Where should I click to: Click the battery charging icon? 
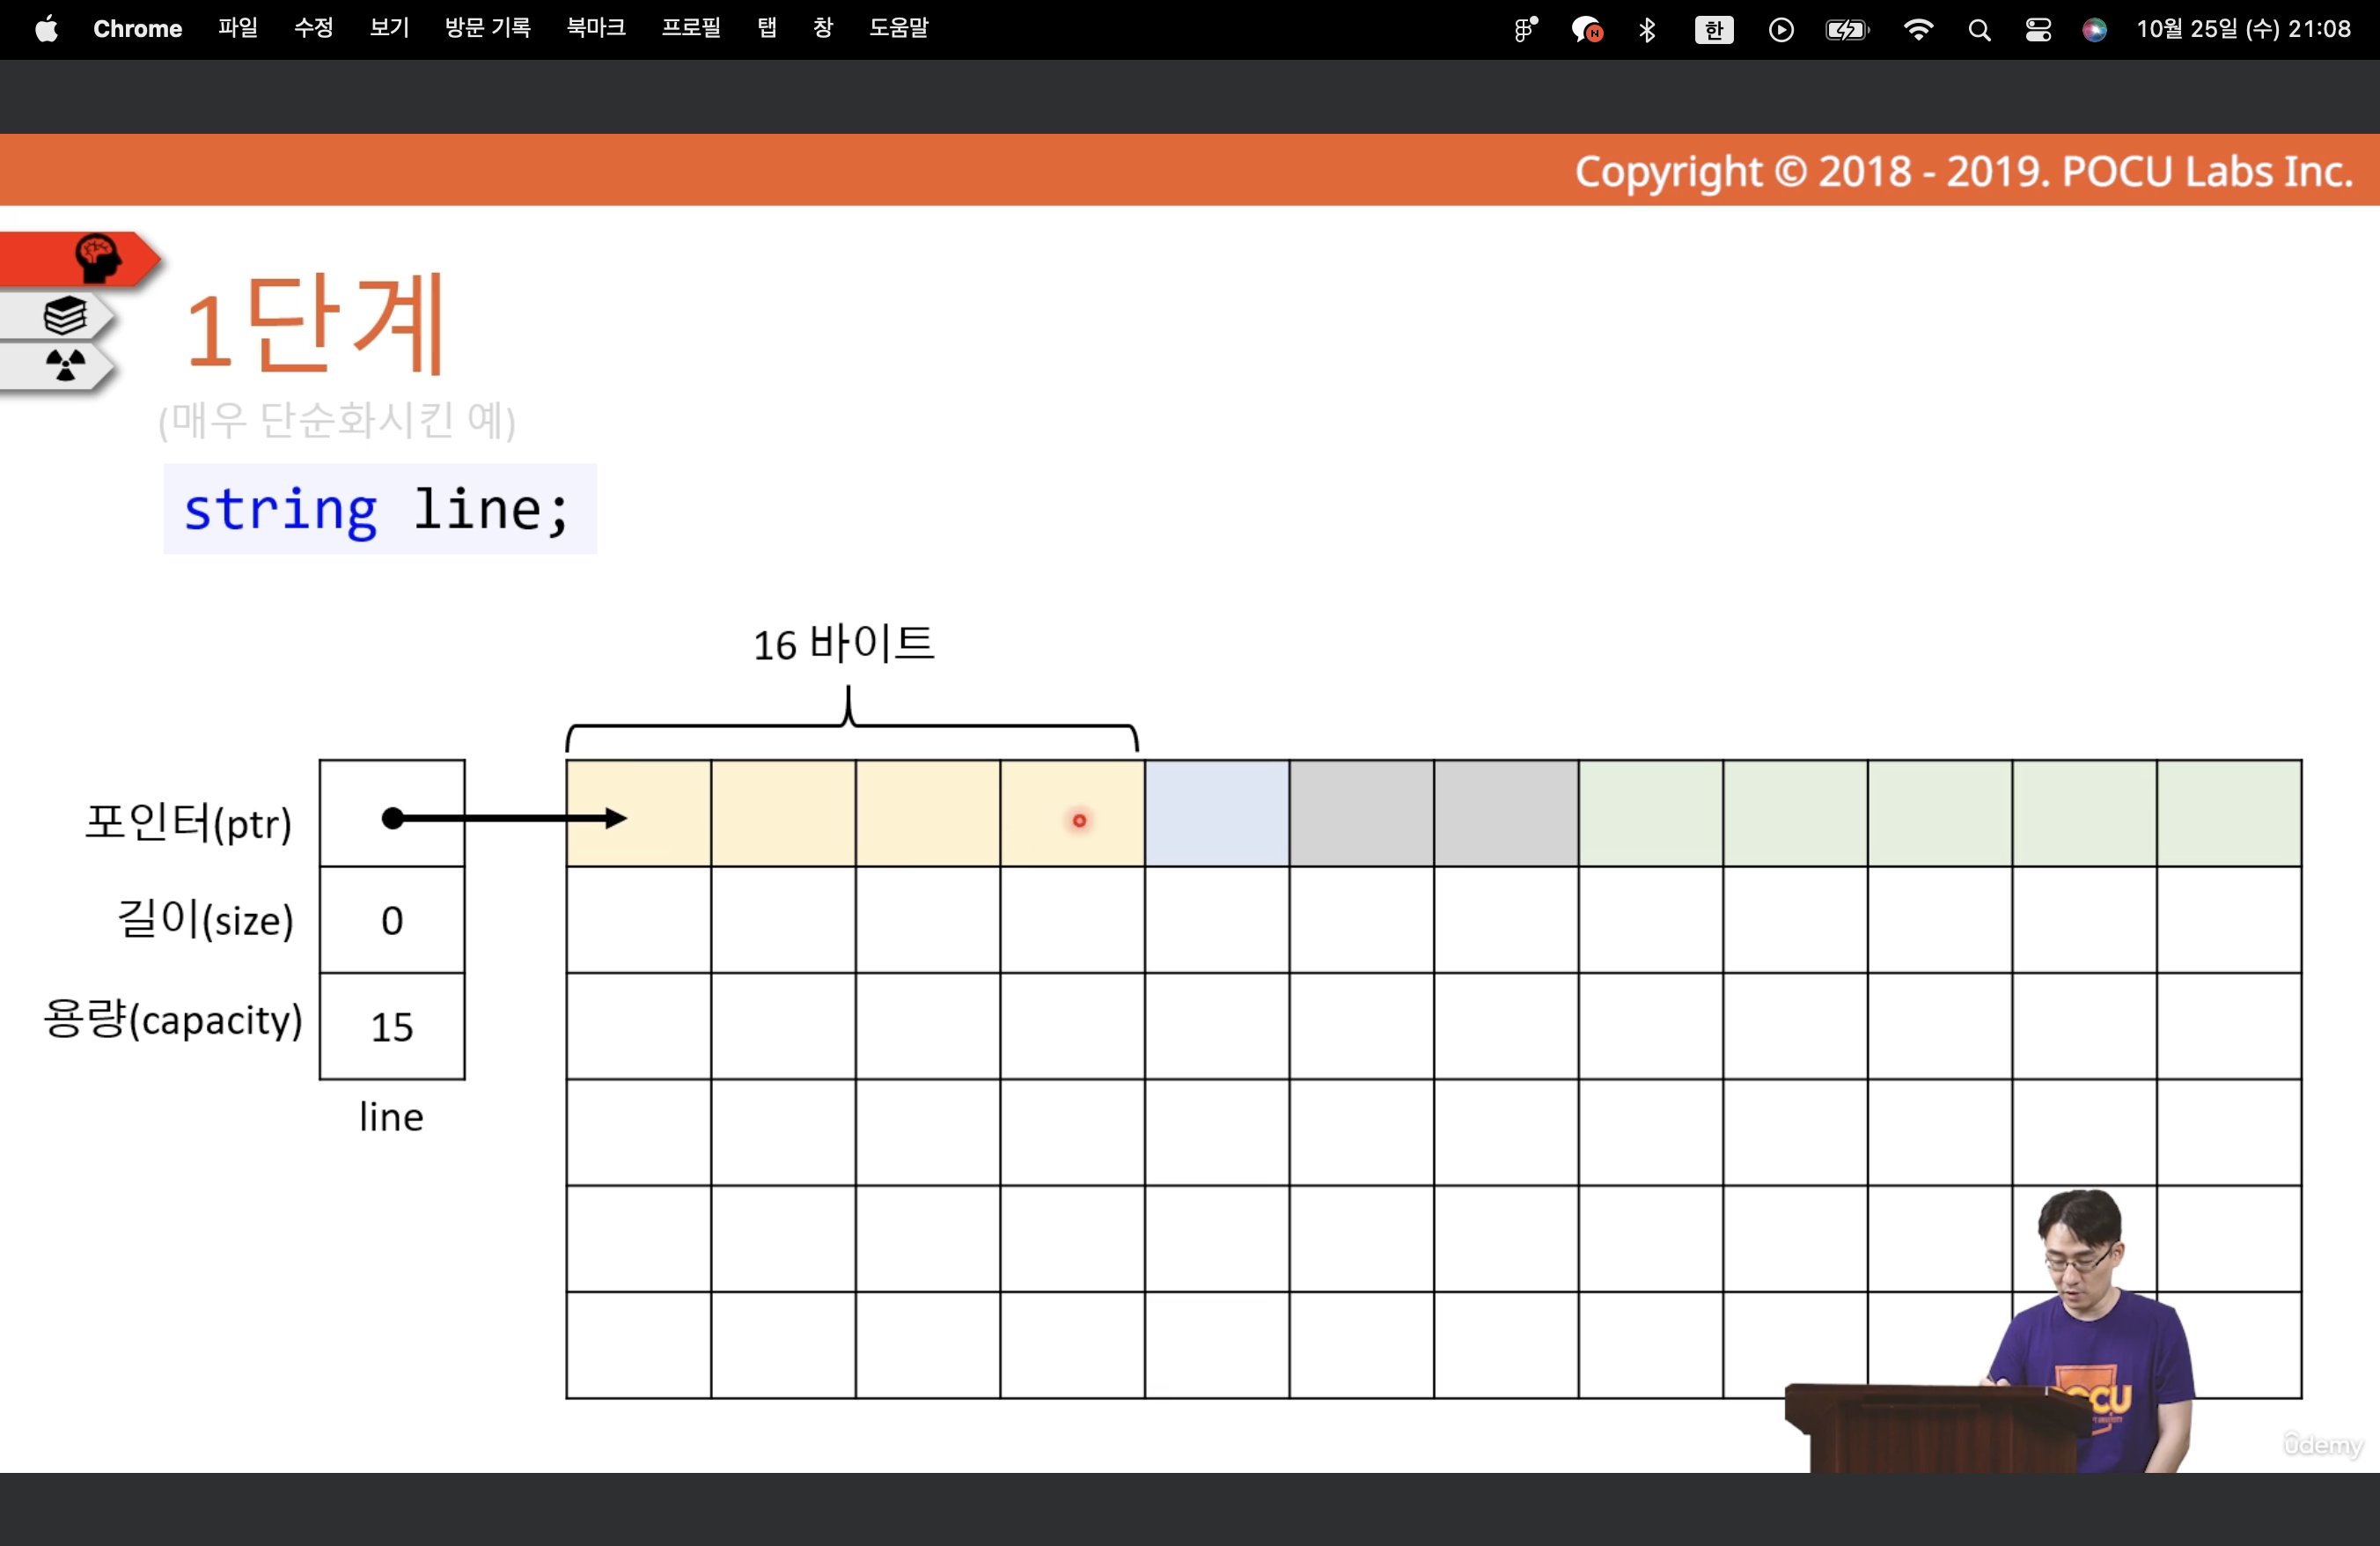pyautogui.click(x=1846, y=30)
